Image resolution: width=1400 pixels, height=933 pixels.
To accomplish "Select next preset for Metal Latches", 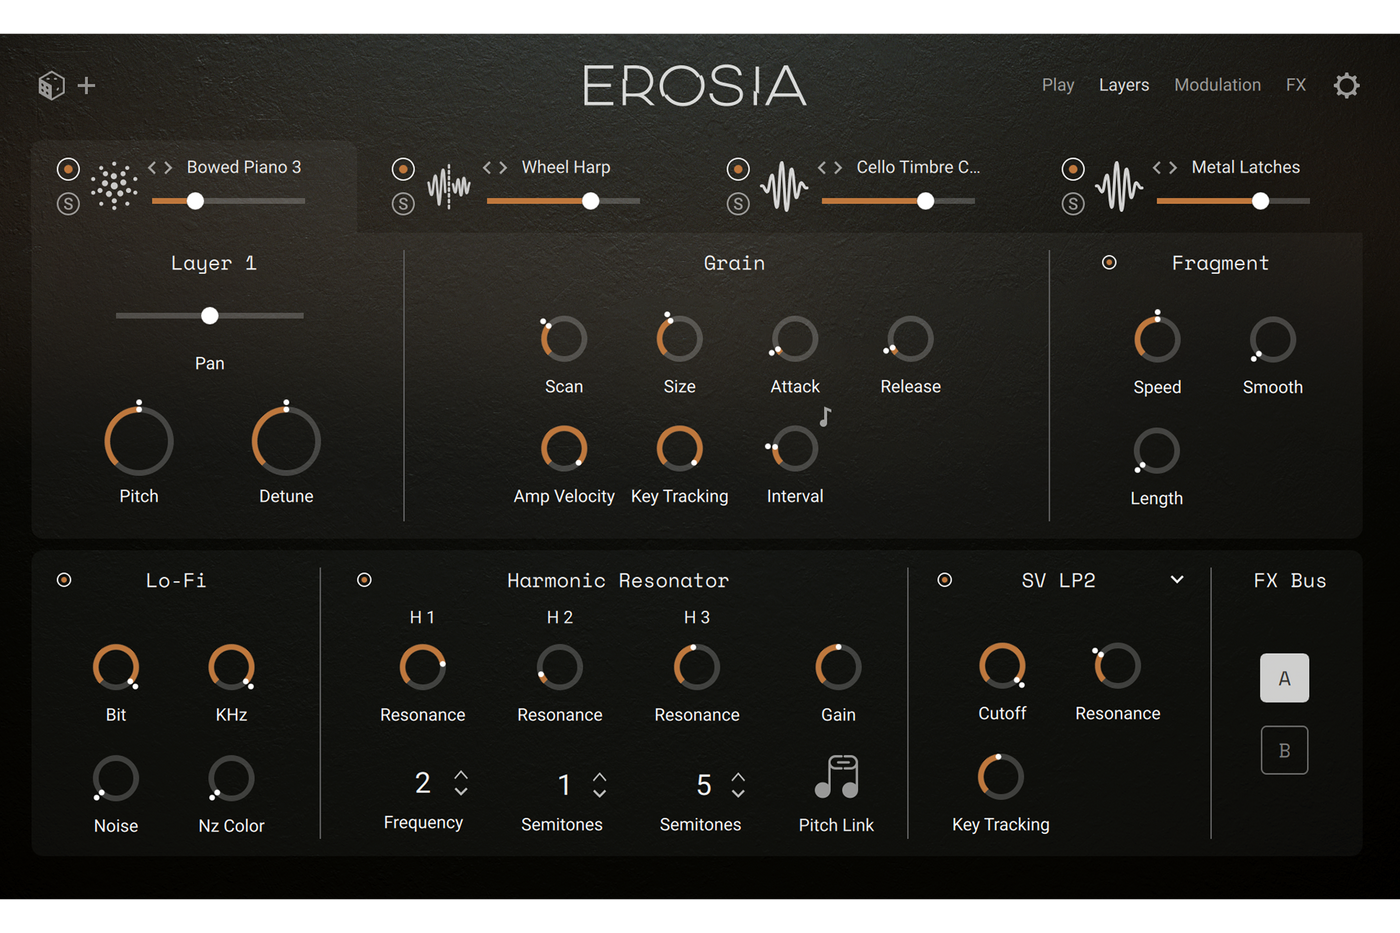I will pos(1172,168).
